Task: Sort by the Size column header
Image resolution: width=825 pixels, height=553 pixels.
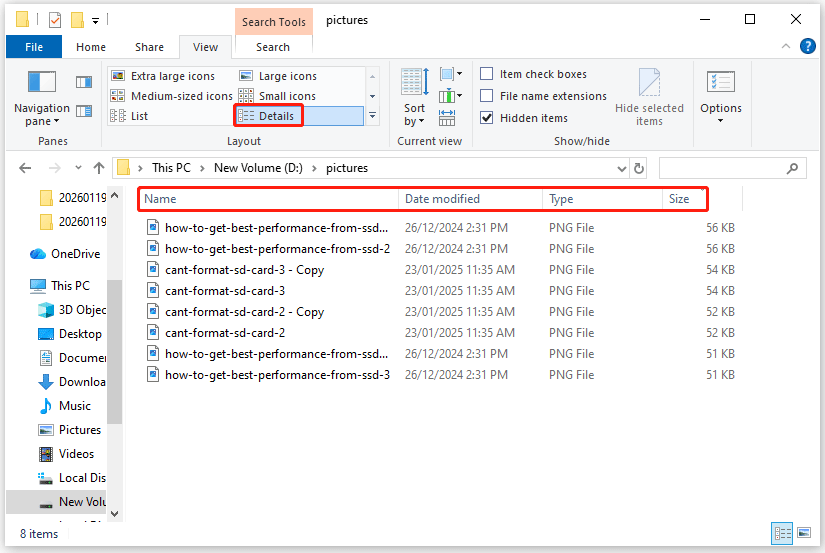Action: coord(702,199)
